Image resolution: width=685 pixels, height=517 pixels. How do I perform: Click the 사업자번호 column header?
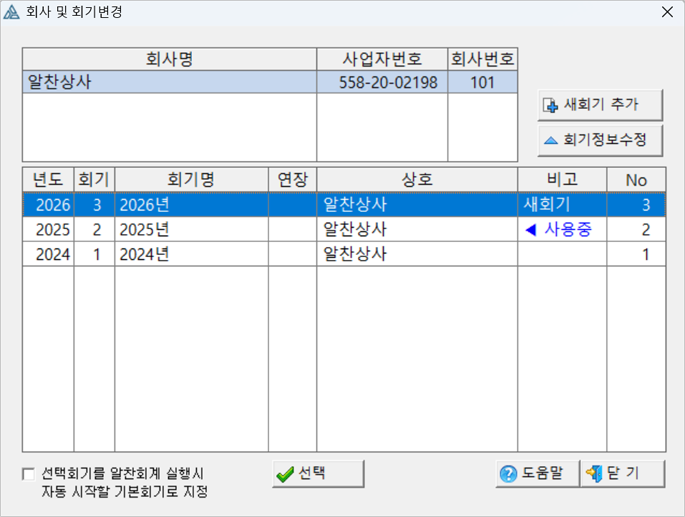pos(382,59)
